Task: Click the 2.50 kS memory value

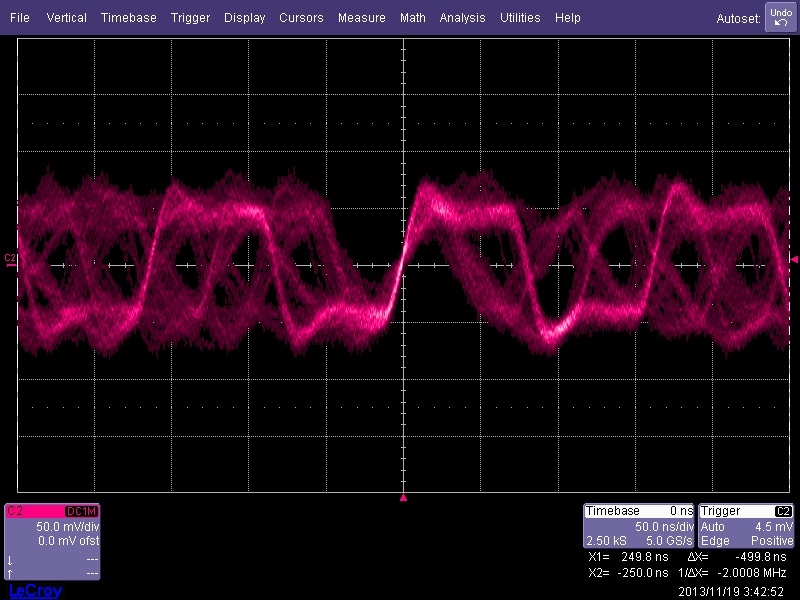Action: tap(606, 540)
